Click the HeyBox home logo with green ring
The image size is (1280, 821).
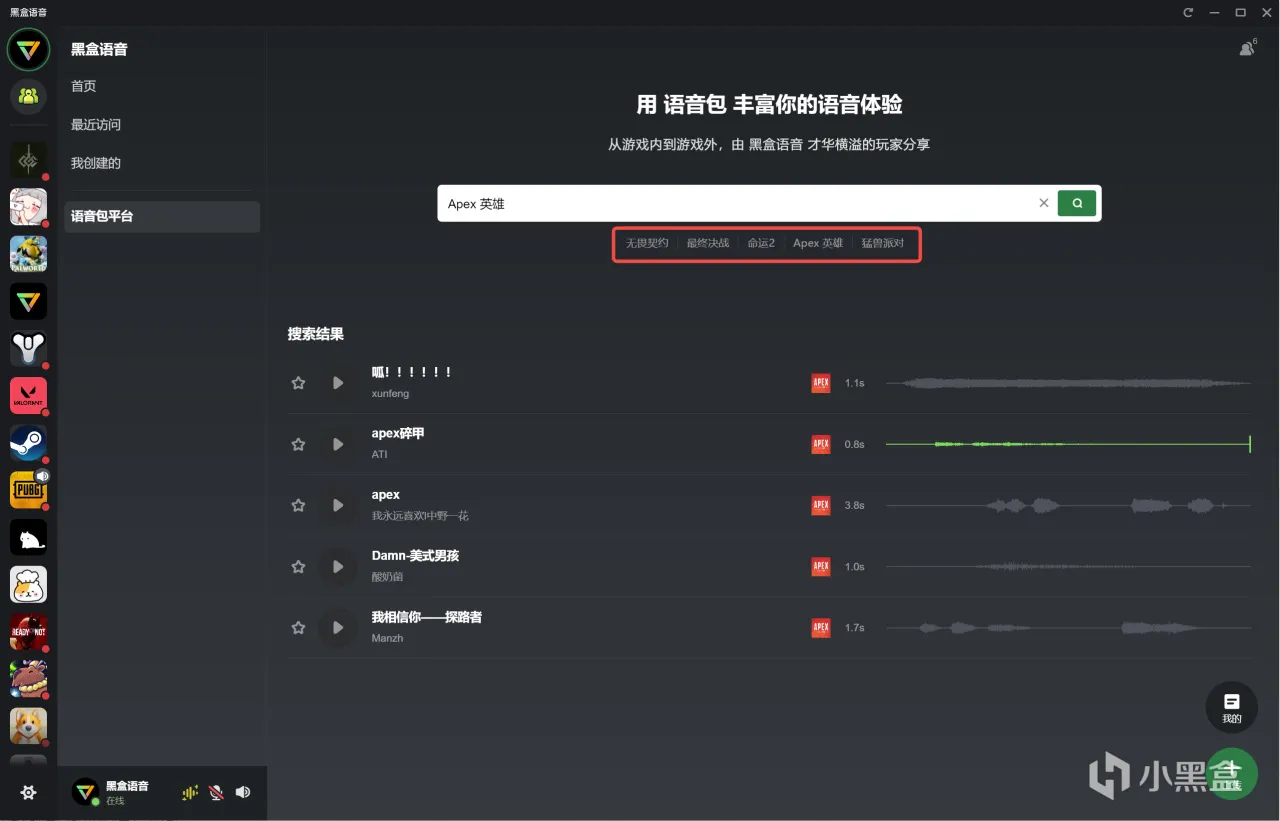tap(28, 49)
